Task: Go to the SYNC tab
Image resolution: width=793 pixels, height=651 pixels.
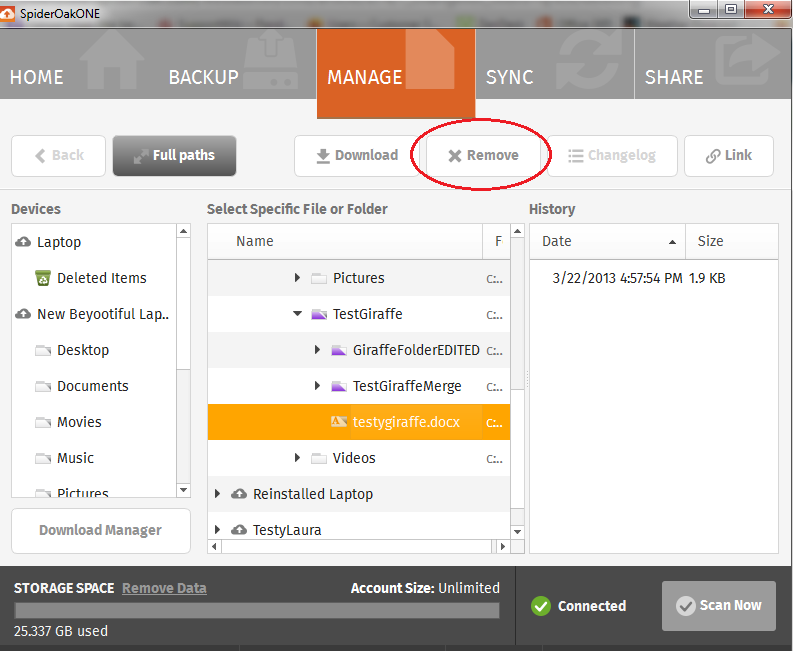Action: point(555,64)
